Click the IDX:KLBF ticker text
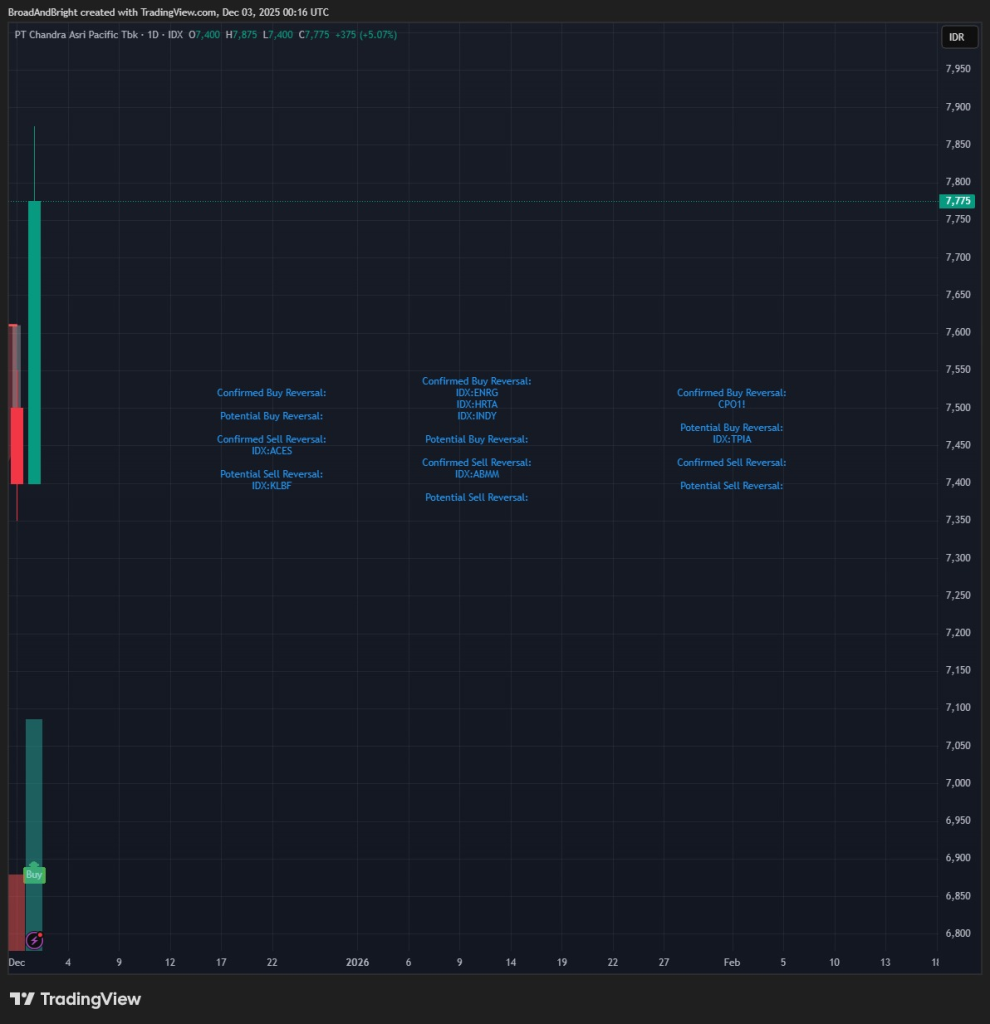 (271, 486)
